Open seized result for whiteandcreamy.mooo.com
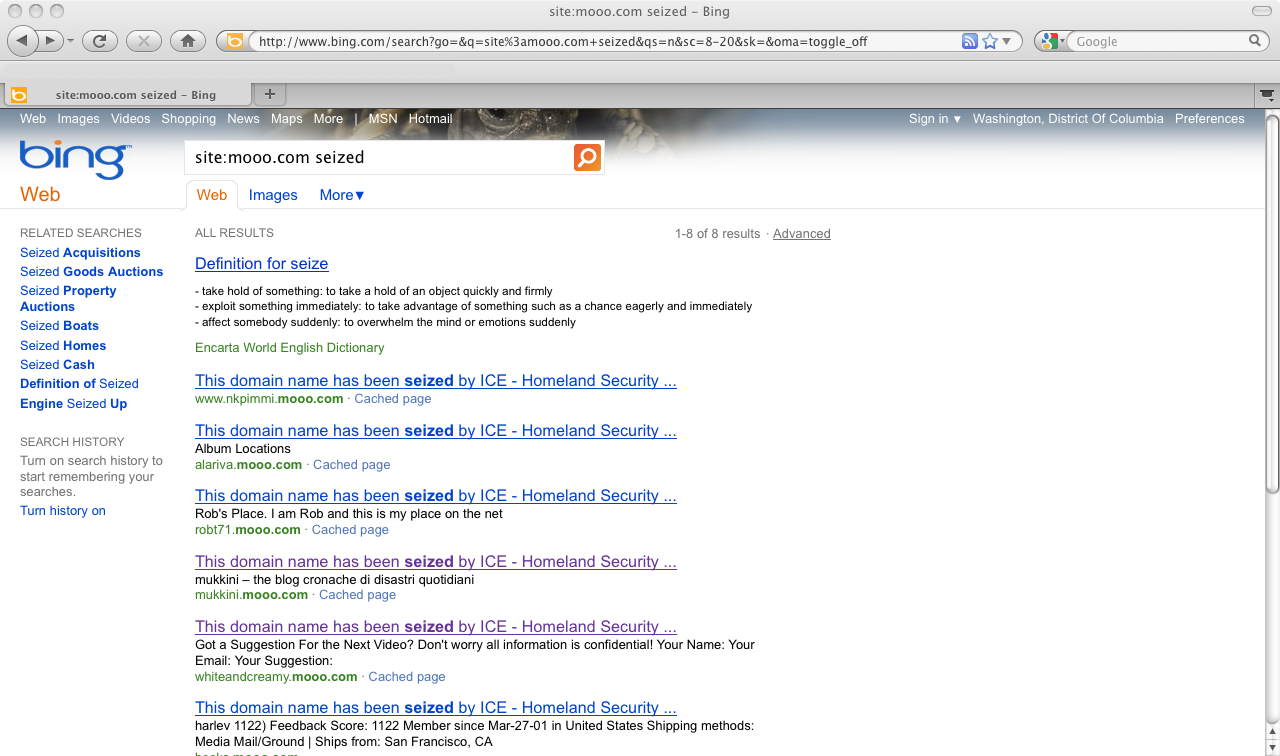This screenshot has width=1280, height=756. 435,627
